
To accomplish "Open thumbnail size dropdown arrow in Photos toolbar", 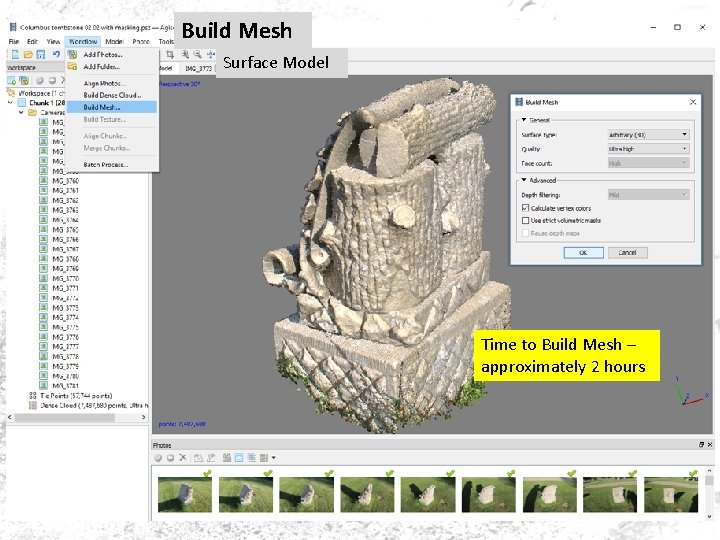I will [274, 458].
